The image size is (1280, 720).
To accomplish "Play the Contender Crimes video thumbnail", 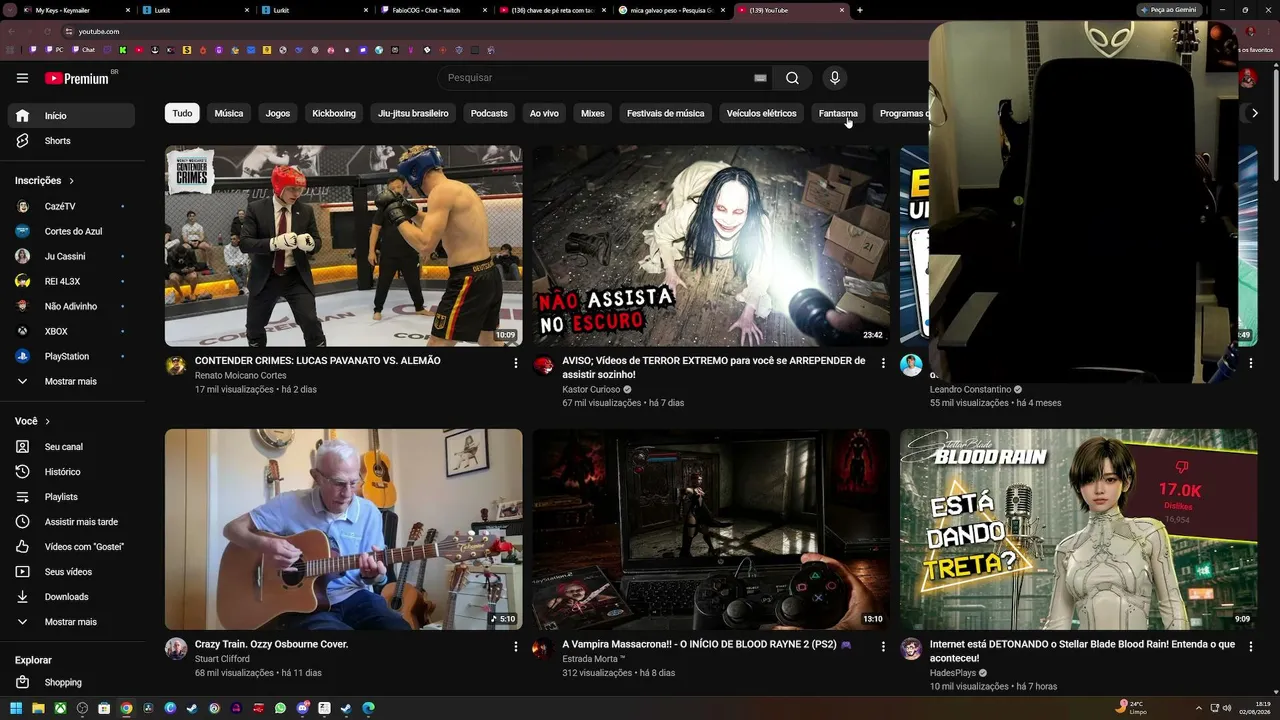I will pos(343,246).
